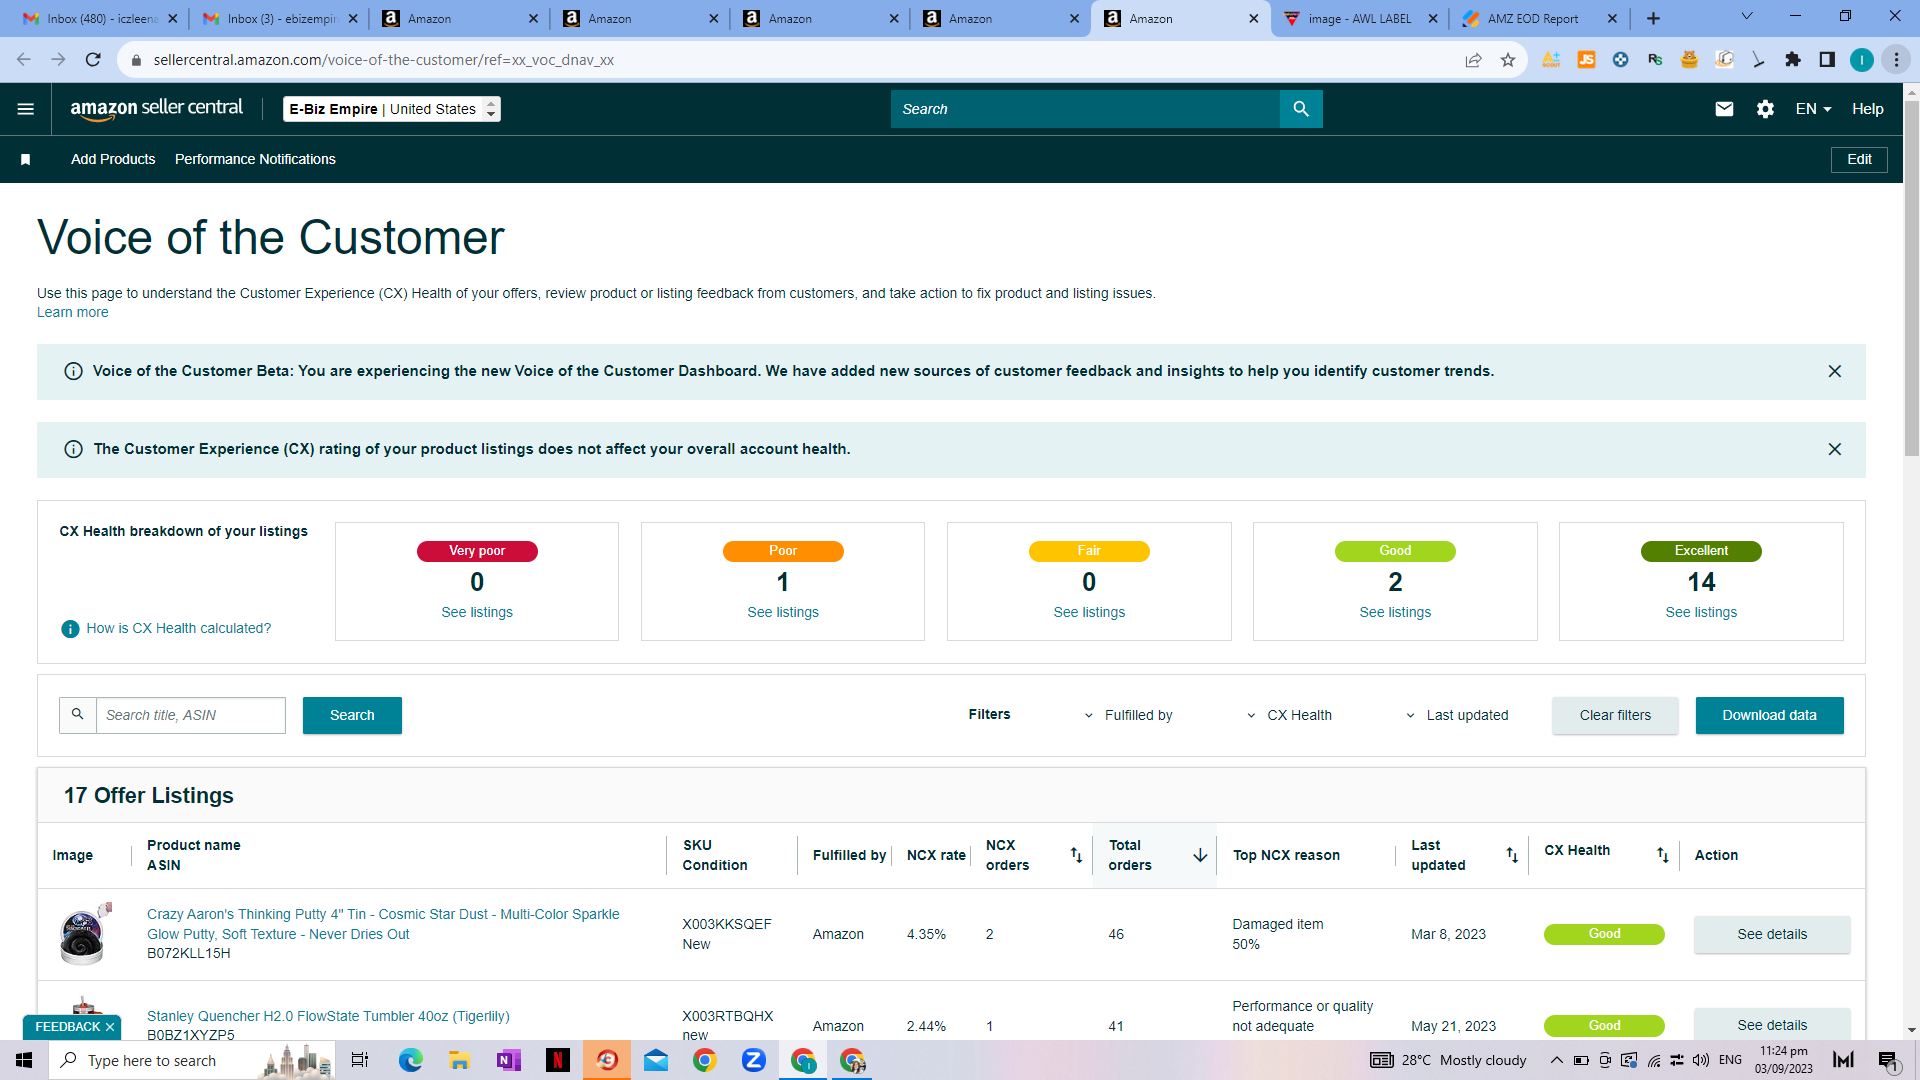See listings under Very poor
The height and width of the screenshot is (1080, 1920).
(x=477, y=612)
